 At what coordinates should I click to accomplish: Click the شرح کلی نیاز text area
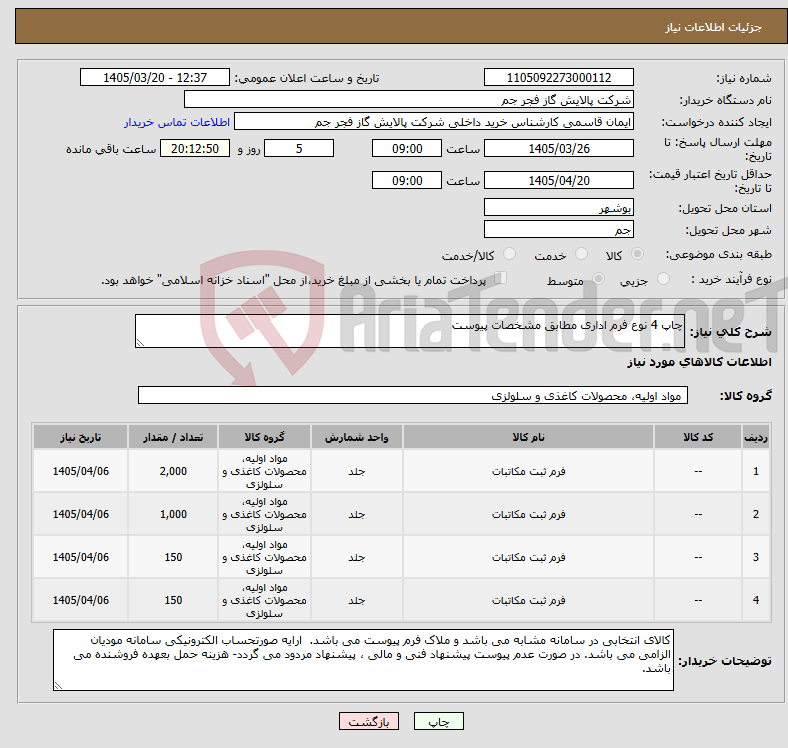[410, 331]
